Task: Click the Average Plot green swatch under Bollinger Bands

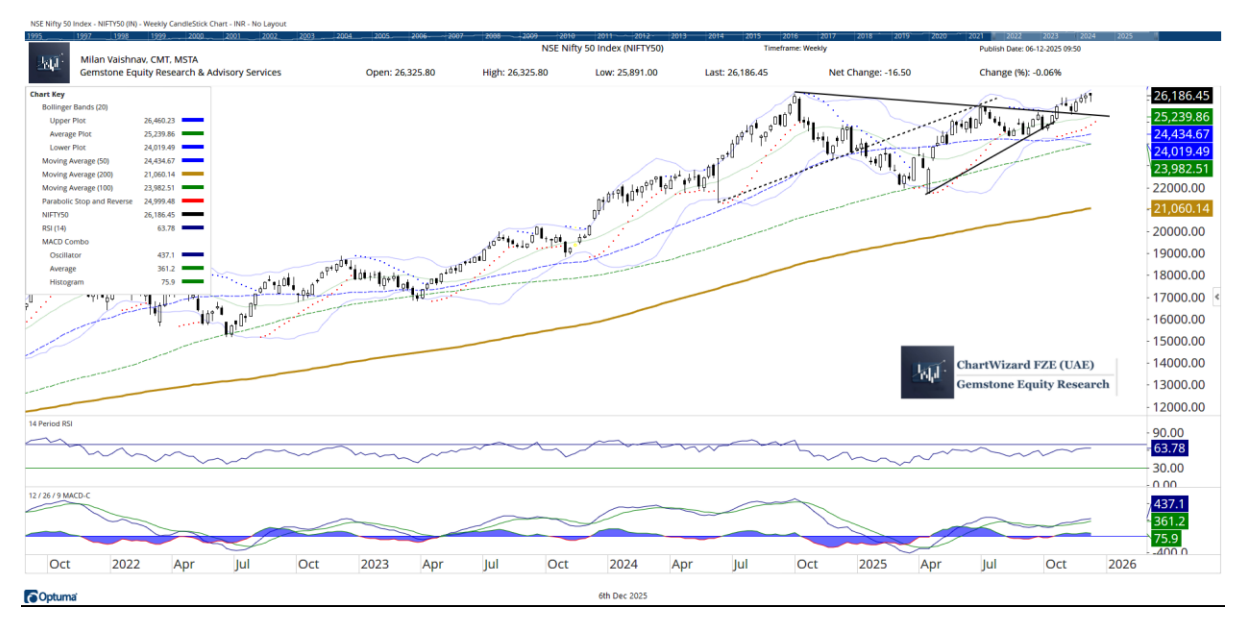Action: 195,133
